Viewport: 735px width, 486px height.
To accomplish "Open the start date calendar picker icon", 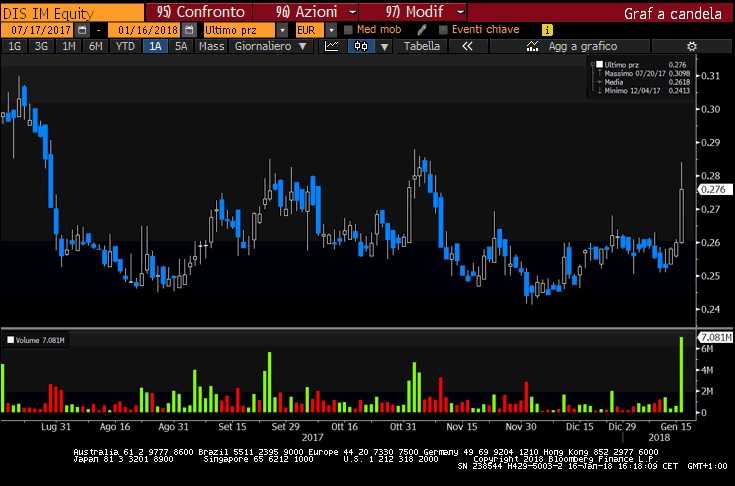I will (x=82, y=30).
